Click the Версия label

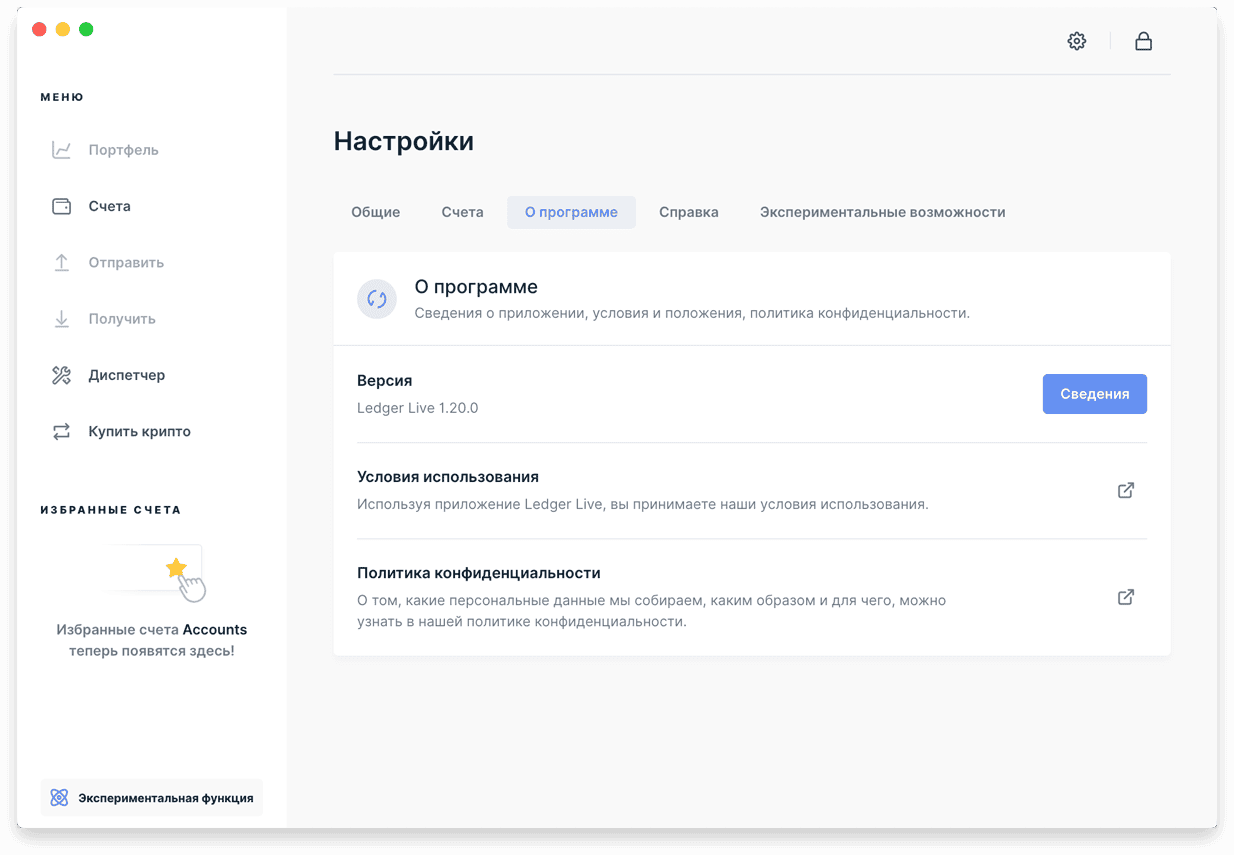[385, 381]
